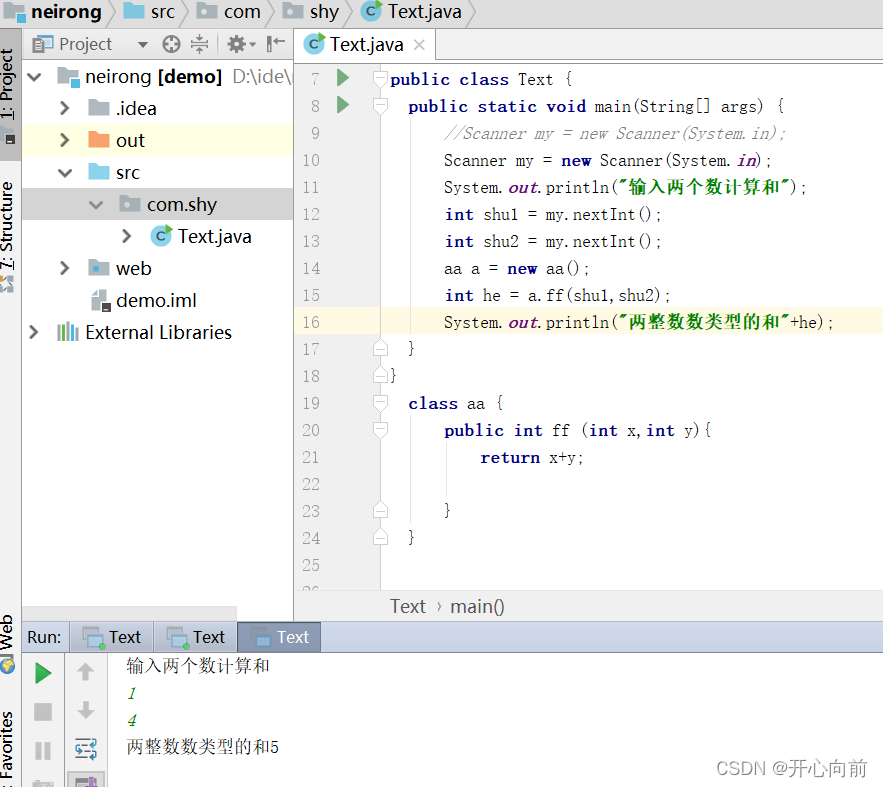Fold the main method code block
The image size is (883, 787).
[381, 106]
